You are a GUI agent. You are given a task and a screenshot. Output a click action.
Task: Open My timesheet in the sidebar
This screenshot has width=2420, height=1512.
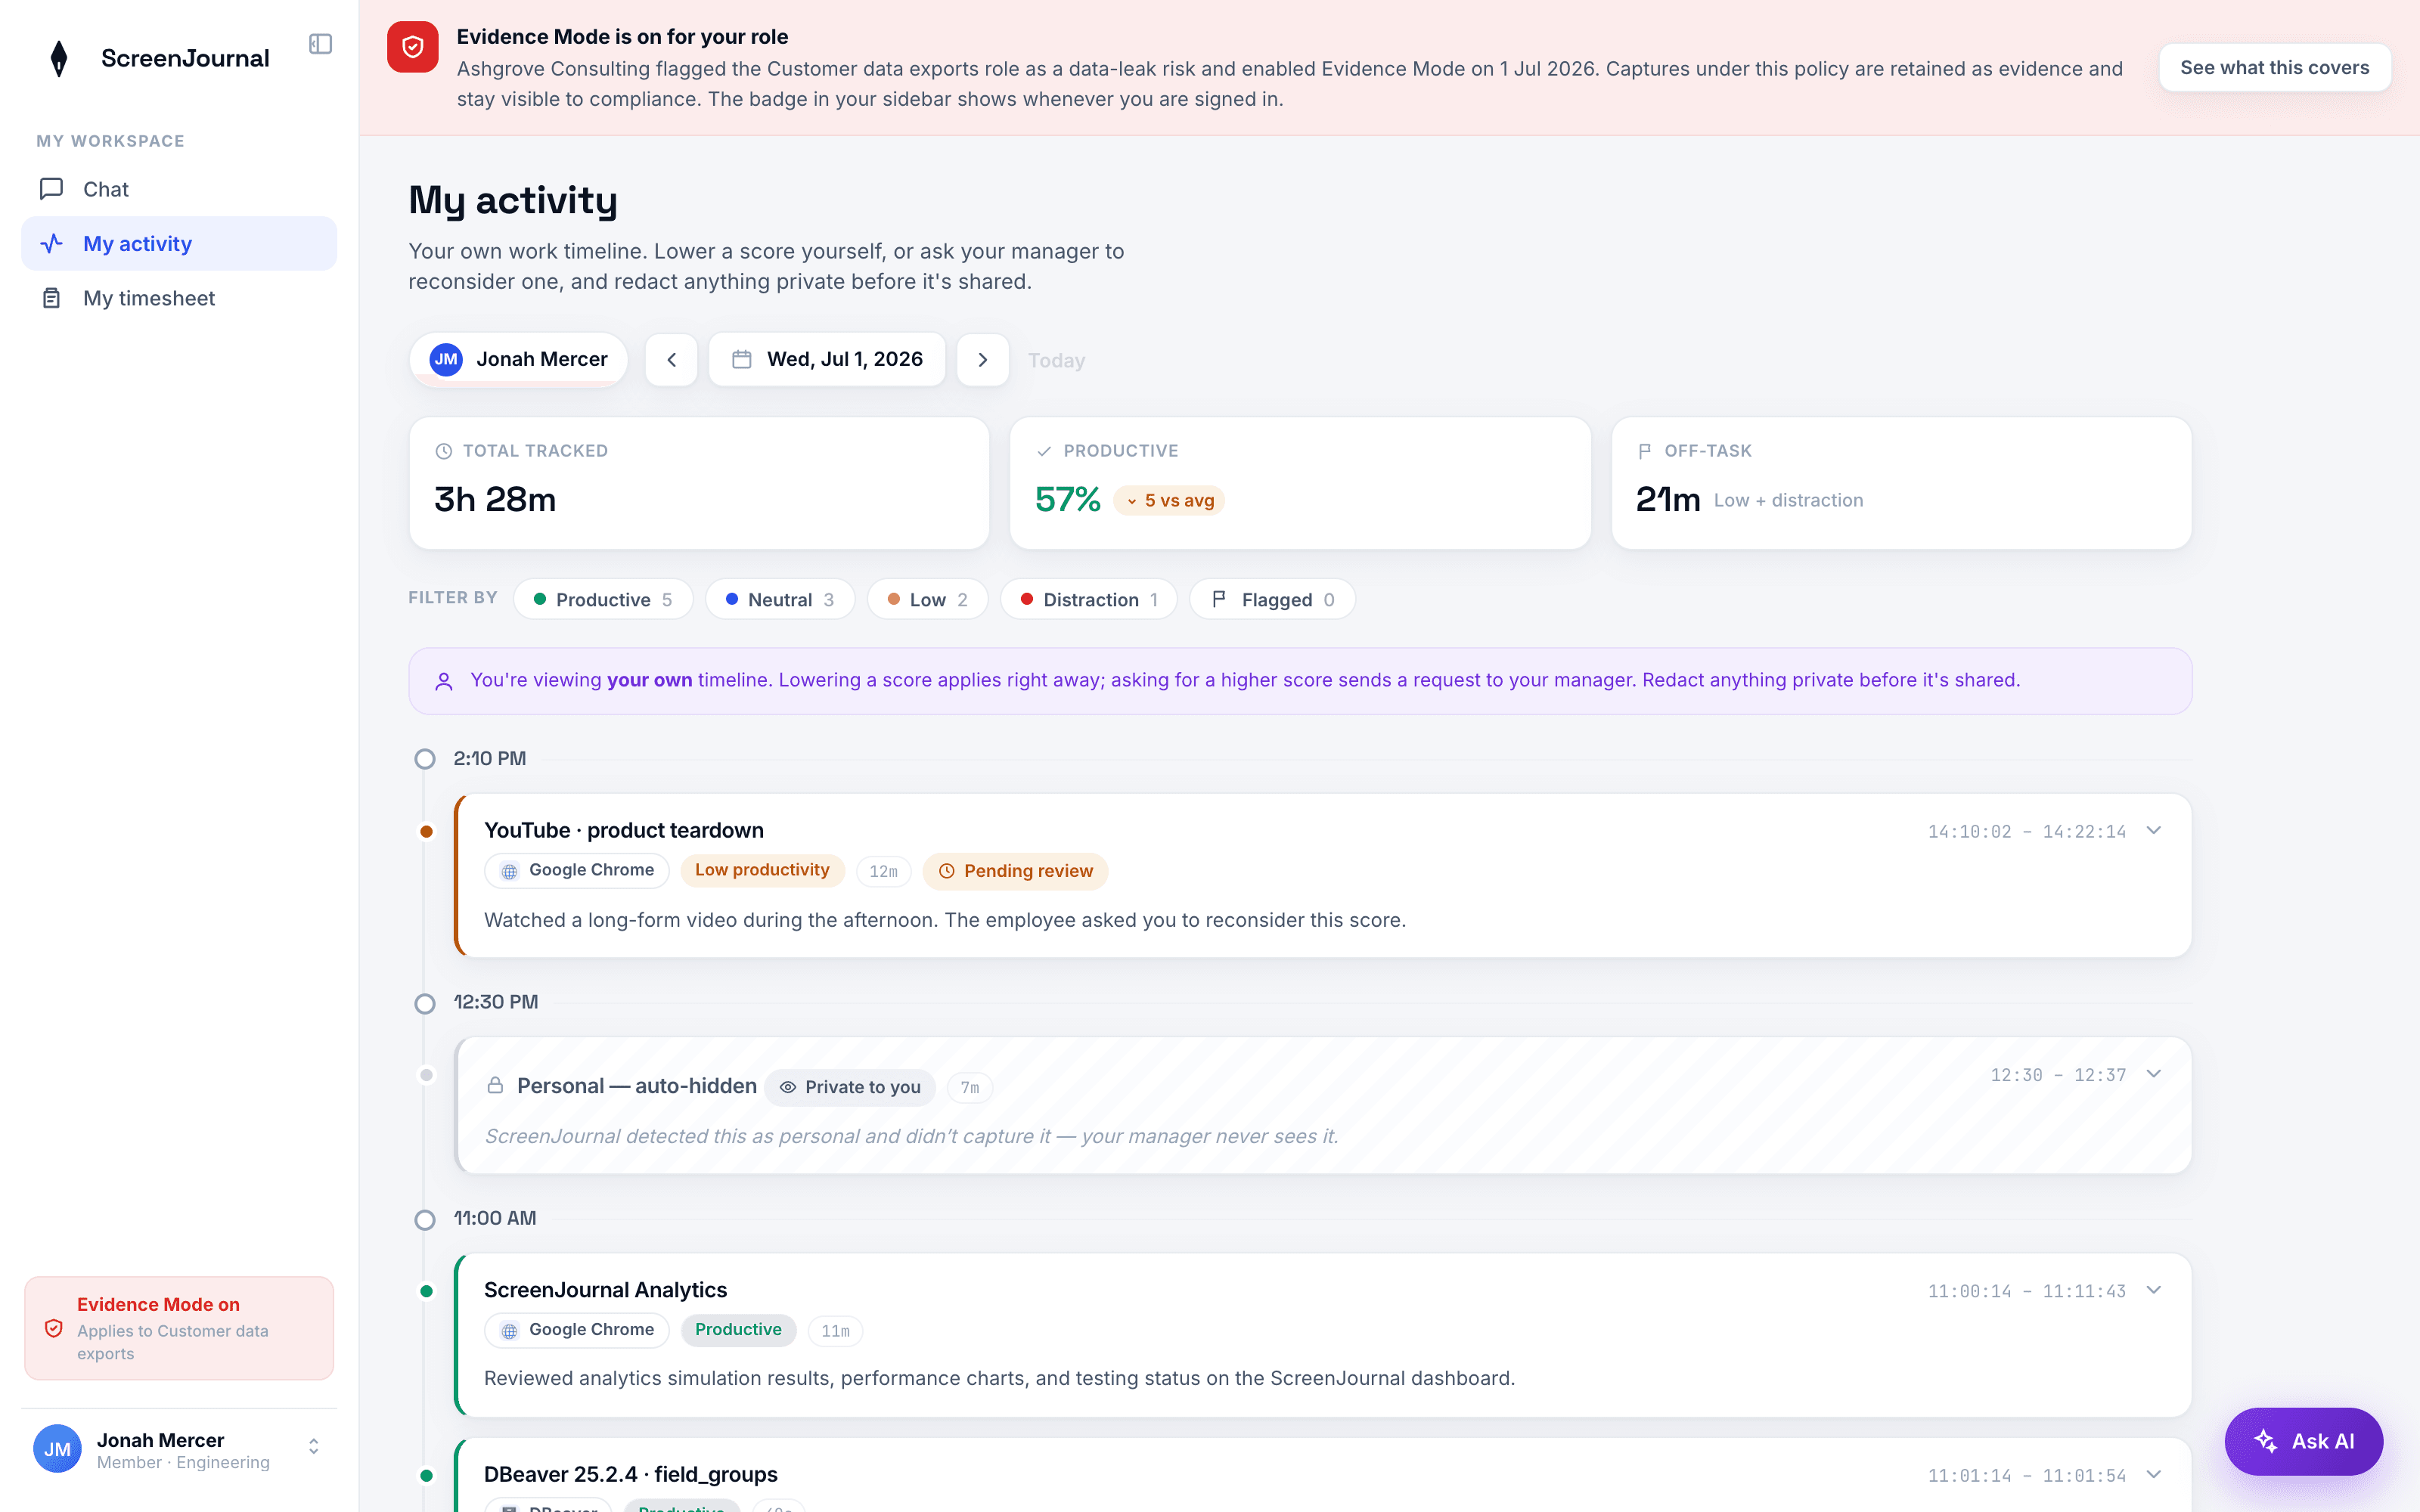click(179, 298)
